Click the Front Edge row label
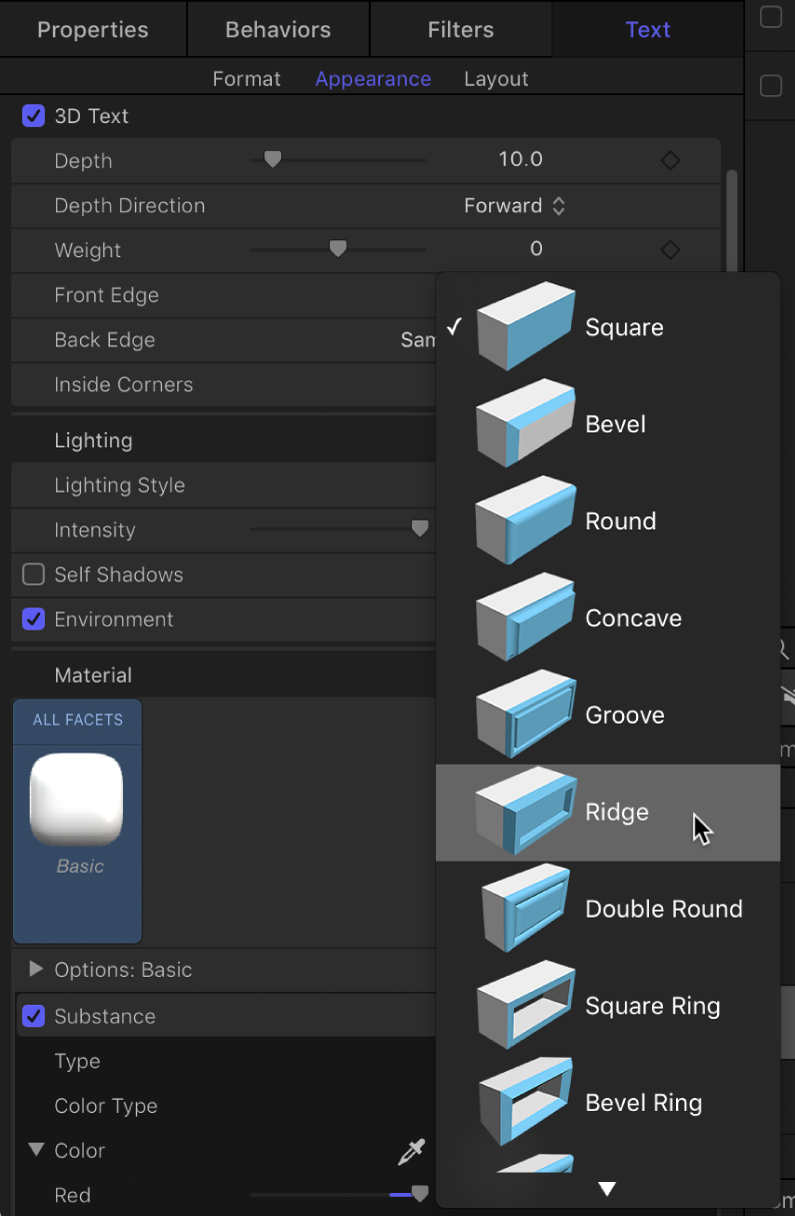 tap(107, 295)
